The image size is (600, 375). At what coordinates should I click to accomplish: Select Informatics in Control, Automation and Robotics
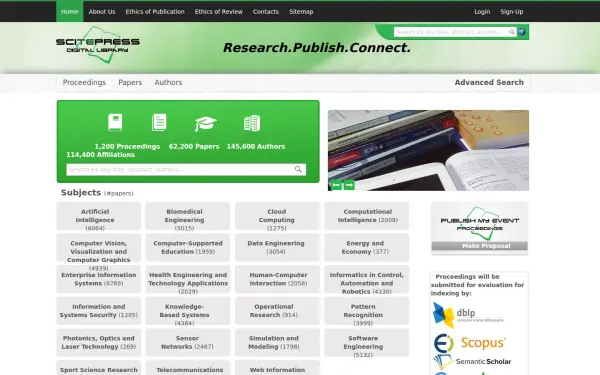367,279
